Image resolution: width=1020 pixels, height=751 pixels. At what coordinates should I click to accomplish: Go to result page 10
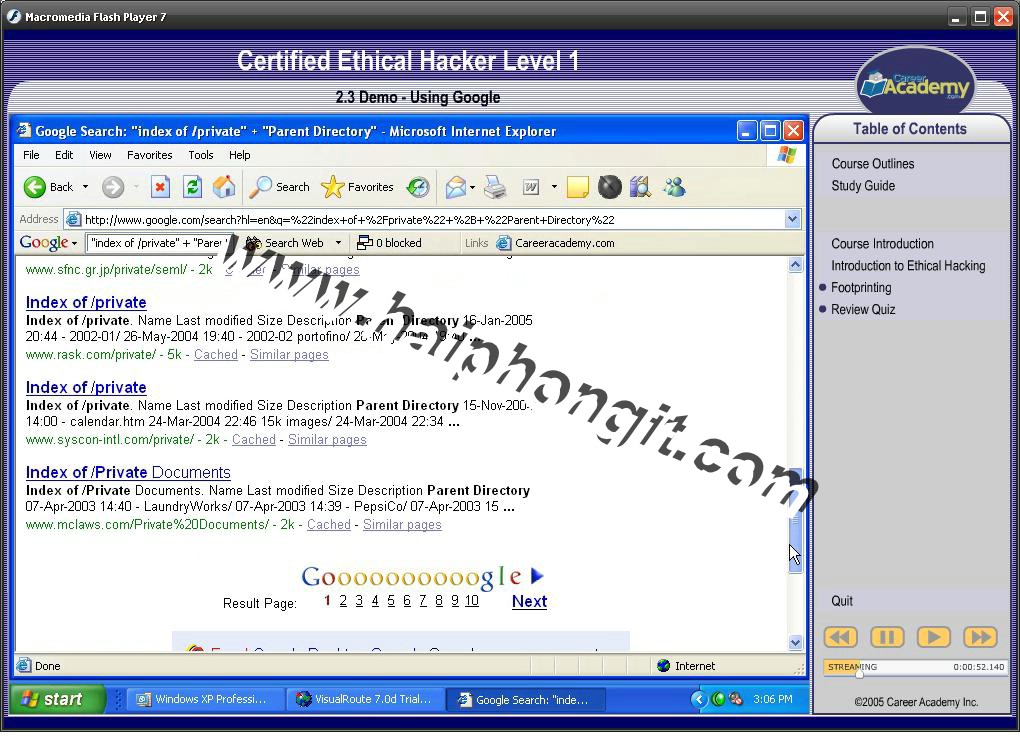pyautogui.click(x=472, y=601)
